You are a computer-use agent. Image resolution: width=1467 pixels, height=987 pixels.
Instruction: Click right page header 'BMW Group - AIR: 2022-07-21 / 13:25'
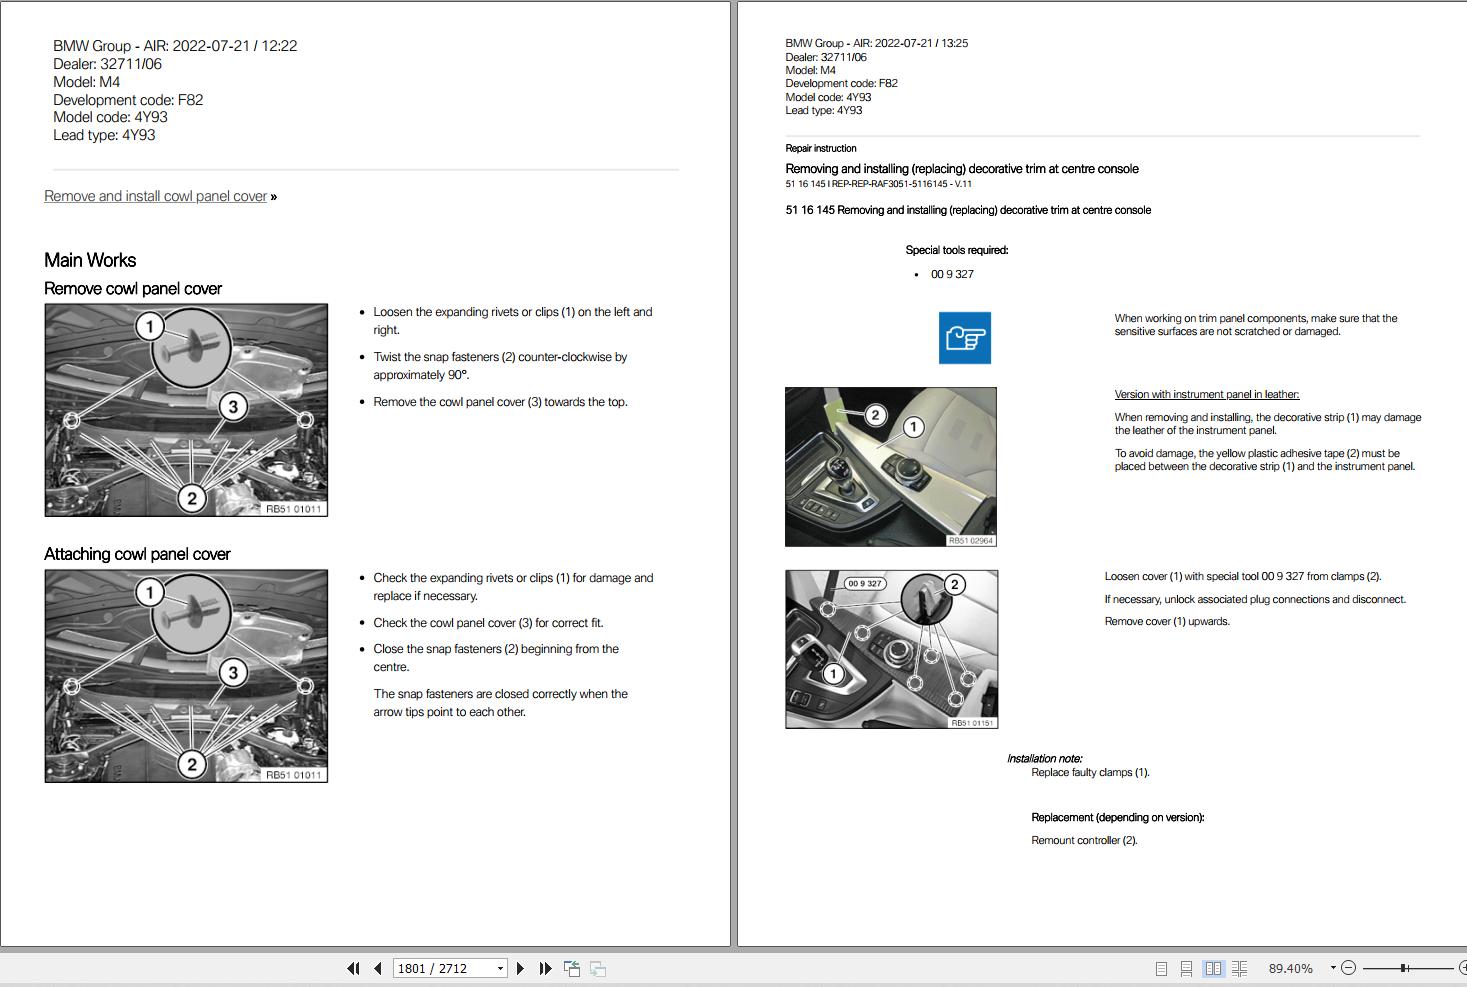877,43
